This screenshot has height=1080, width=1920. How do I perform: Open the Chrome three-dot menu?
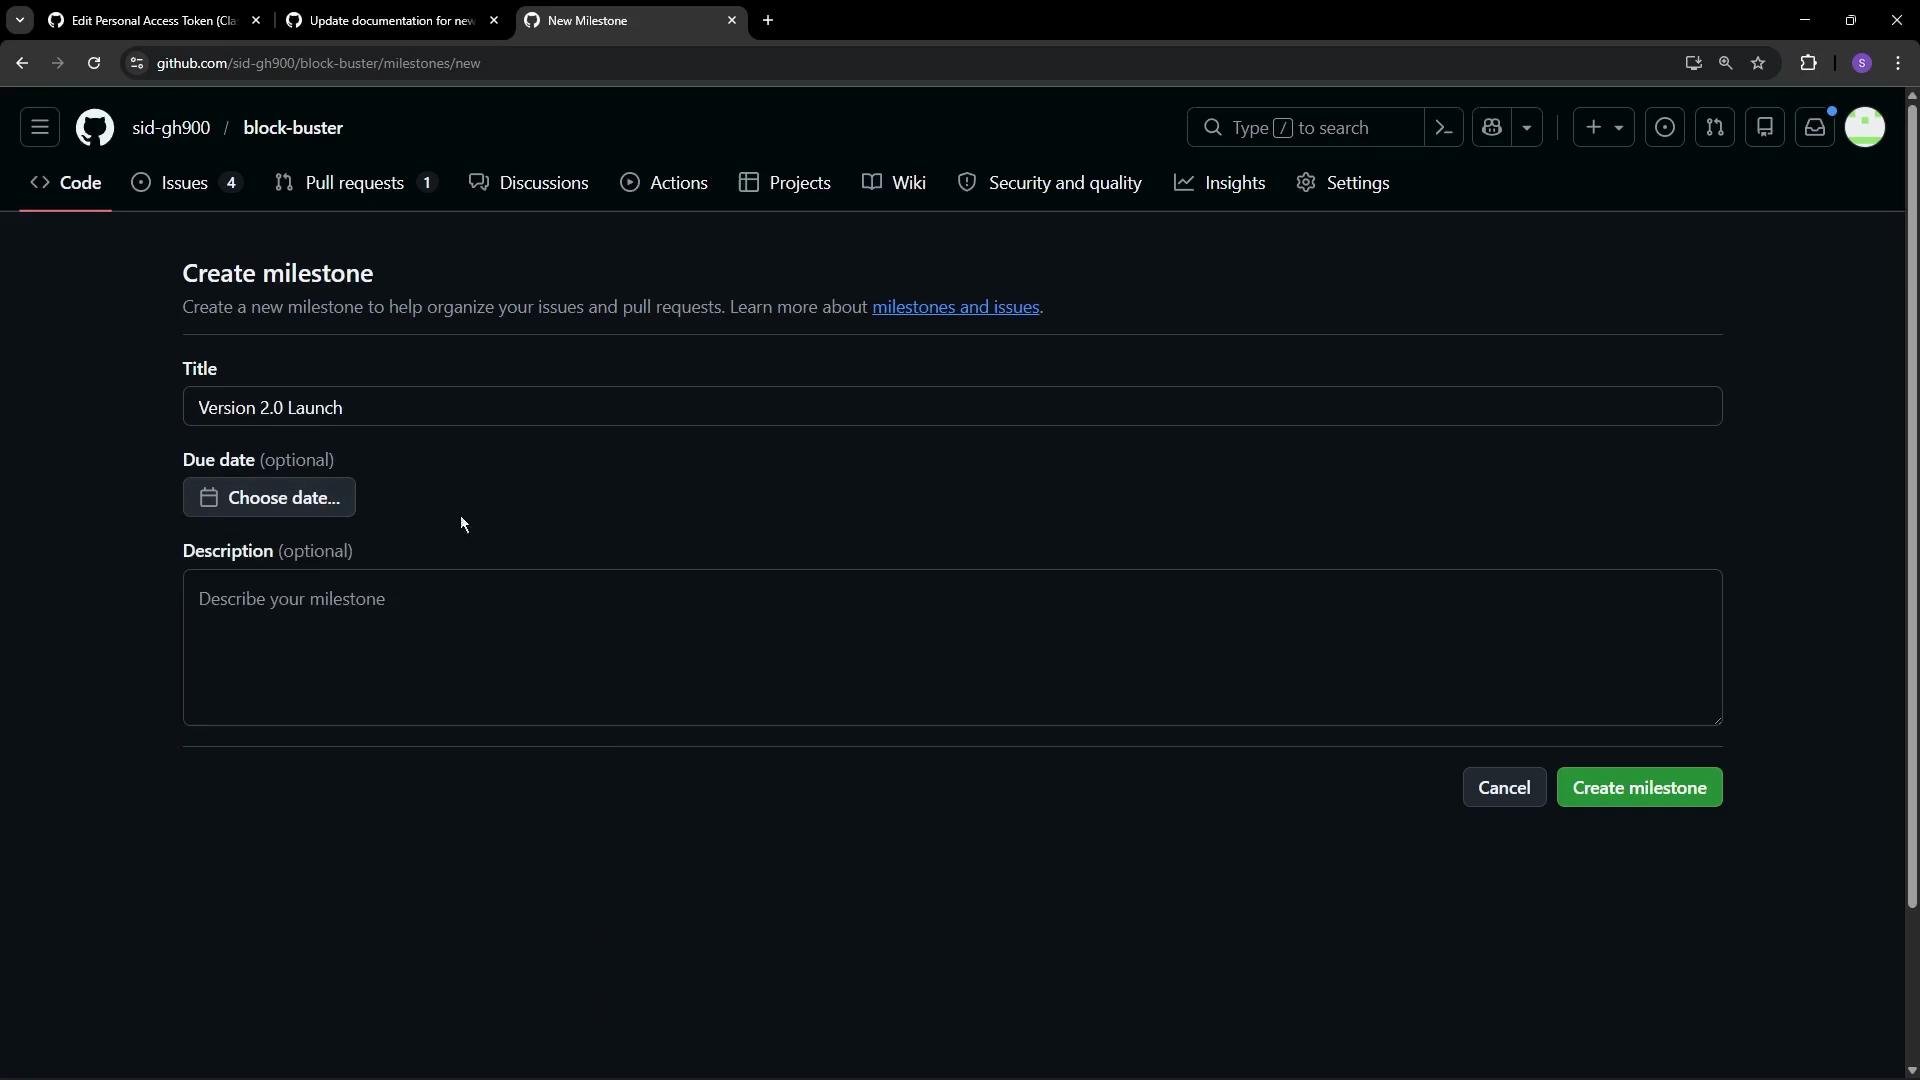[1898, 63]
